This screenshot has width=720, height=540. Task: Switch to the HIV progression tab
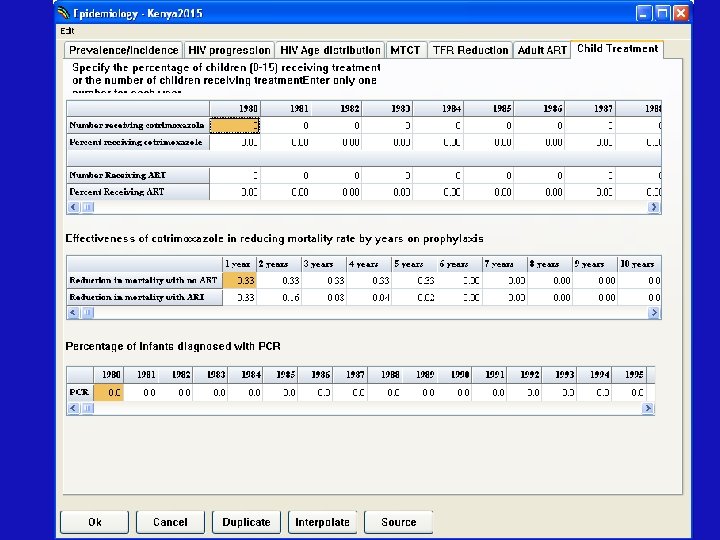[x=229, y=50]
